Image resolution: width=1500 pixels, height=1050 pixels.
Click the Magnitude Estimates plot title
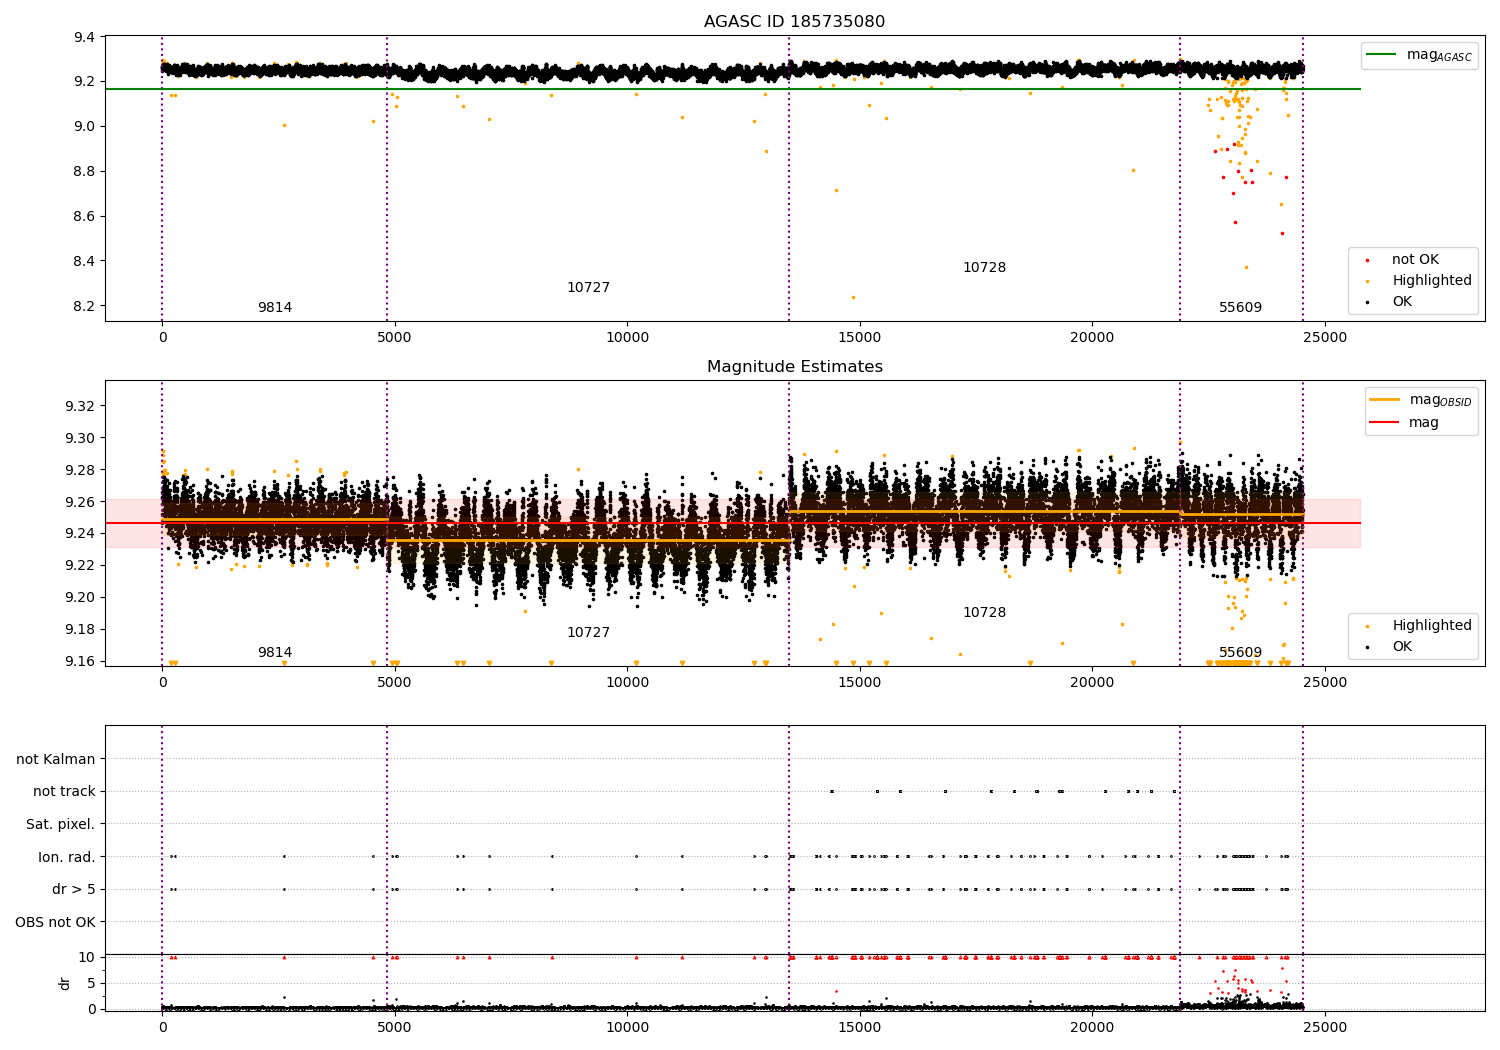(x=794, y=367)
